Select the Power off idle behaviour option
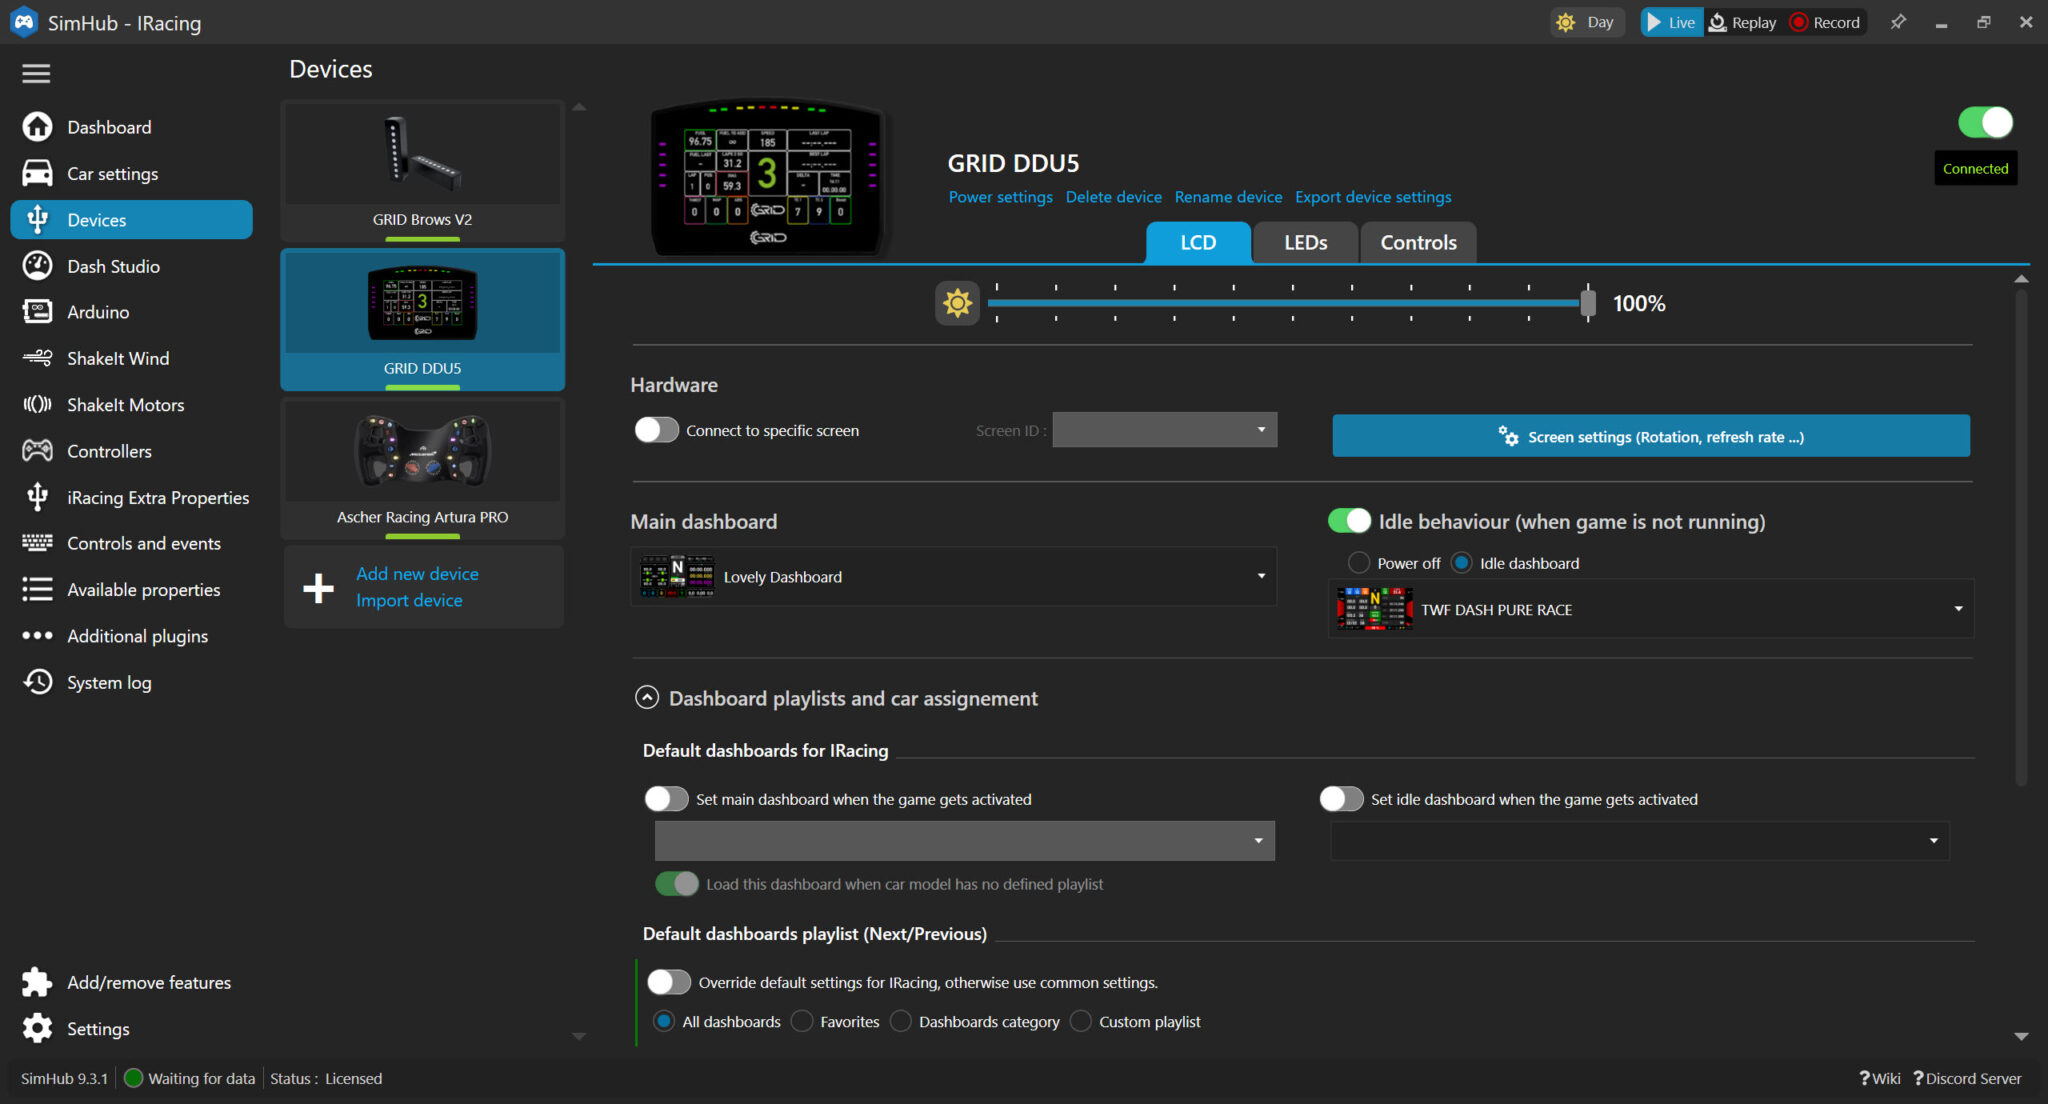This screenshot has height=1104, width=2048. click(1359, 562)
